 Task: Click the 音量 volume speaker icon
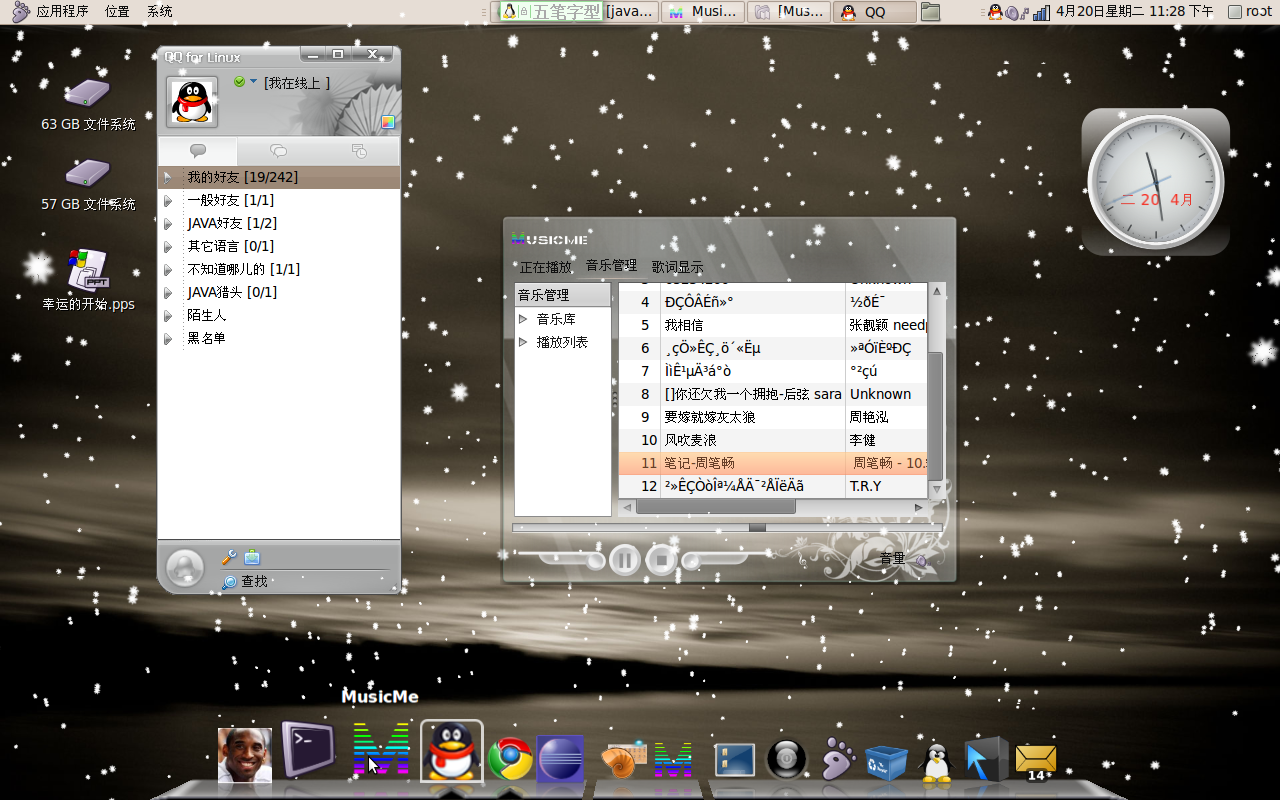coord(921,560)
